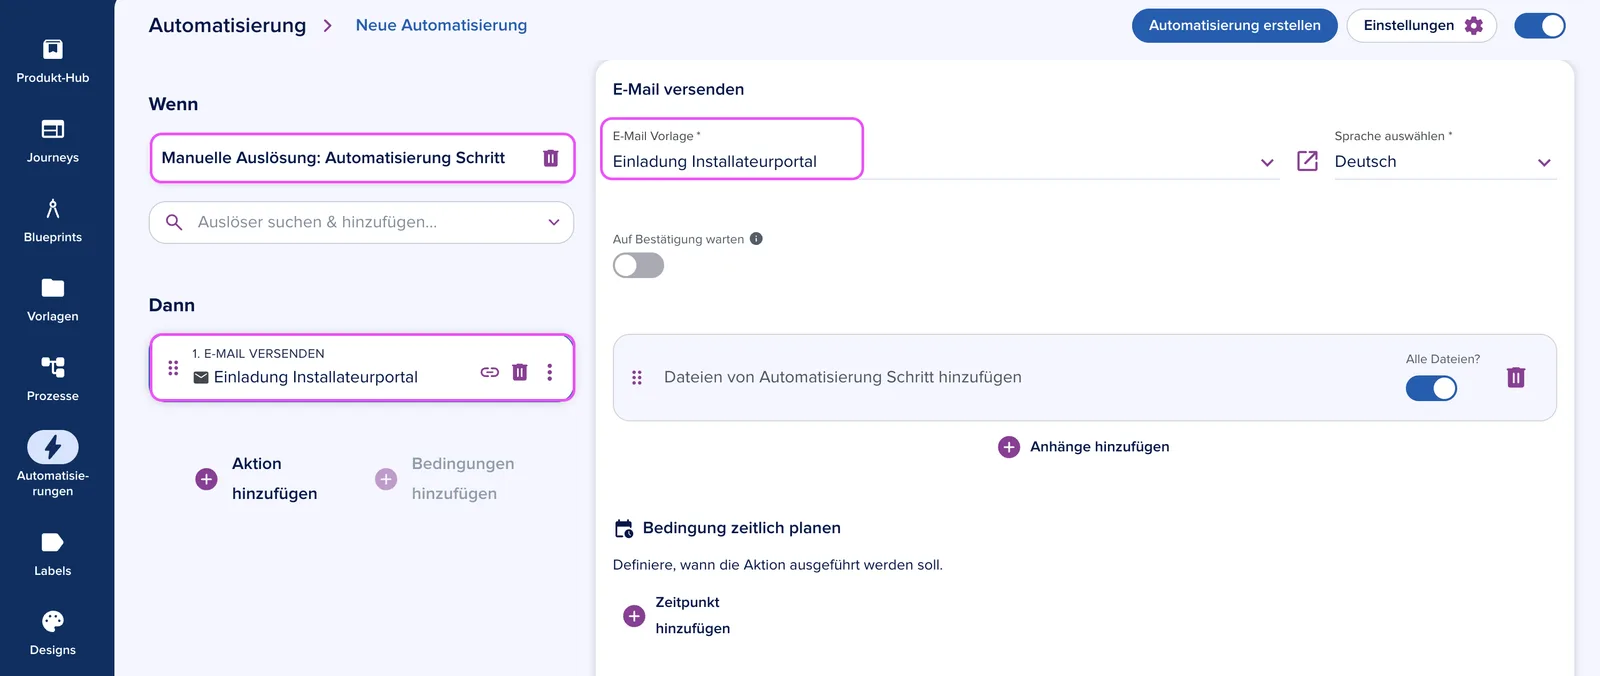Navigate to Journeys in the sidebar
The image size is (1600, 676).
pyautogui.click(x=53, y=141)
